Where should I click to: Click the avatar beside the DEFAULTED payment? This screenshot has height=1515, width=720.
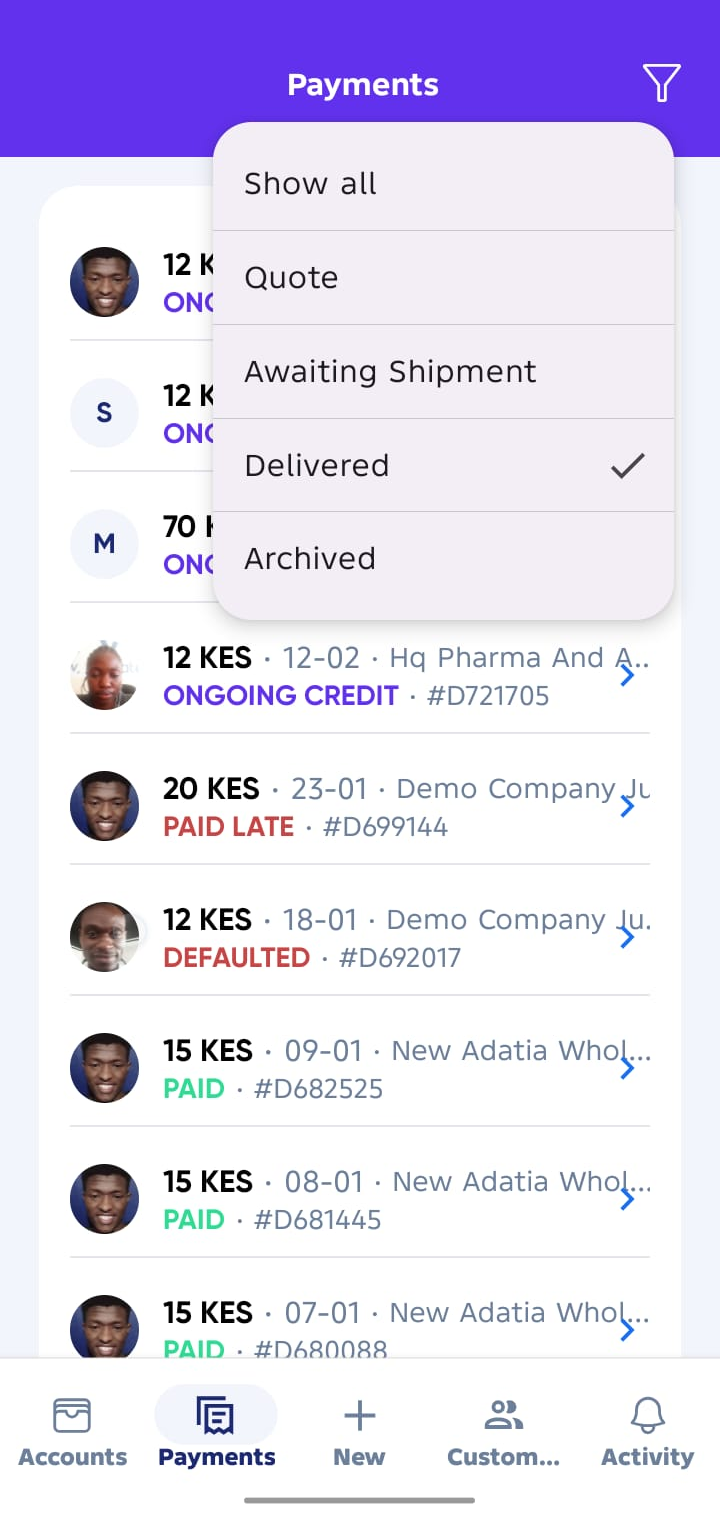coord(104,937)
